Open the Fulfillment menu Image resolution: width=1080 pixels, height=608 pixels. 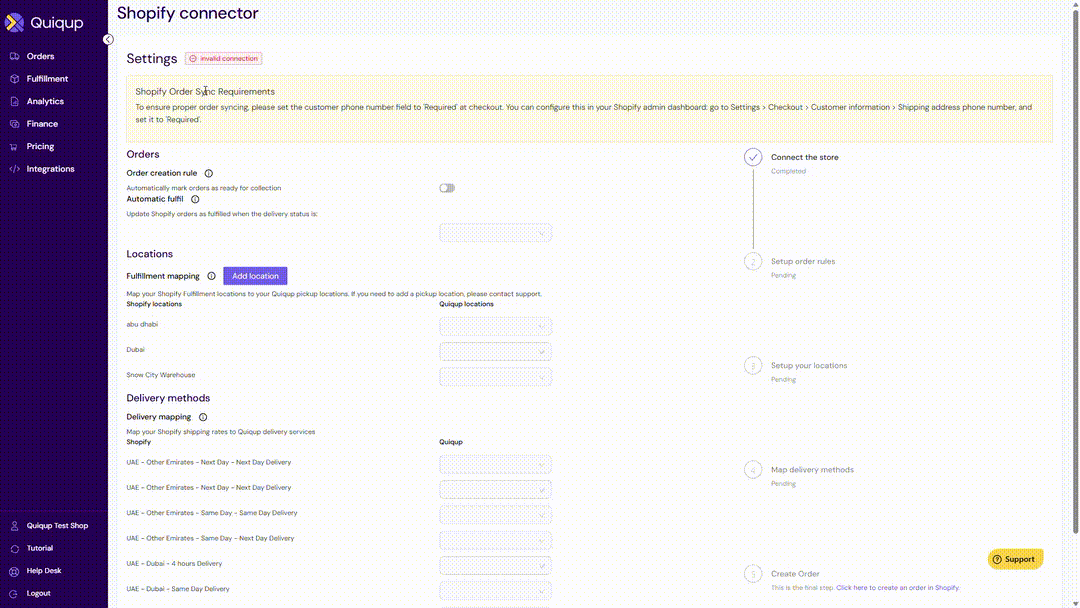click(47, 79)
